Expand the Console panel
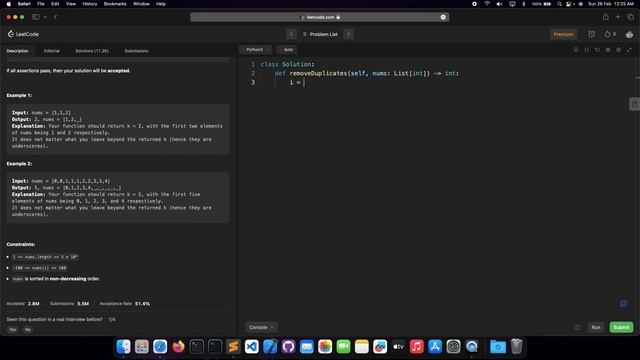Screen dimensions: 640x360 [261, 327]
